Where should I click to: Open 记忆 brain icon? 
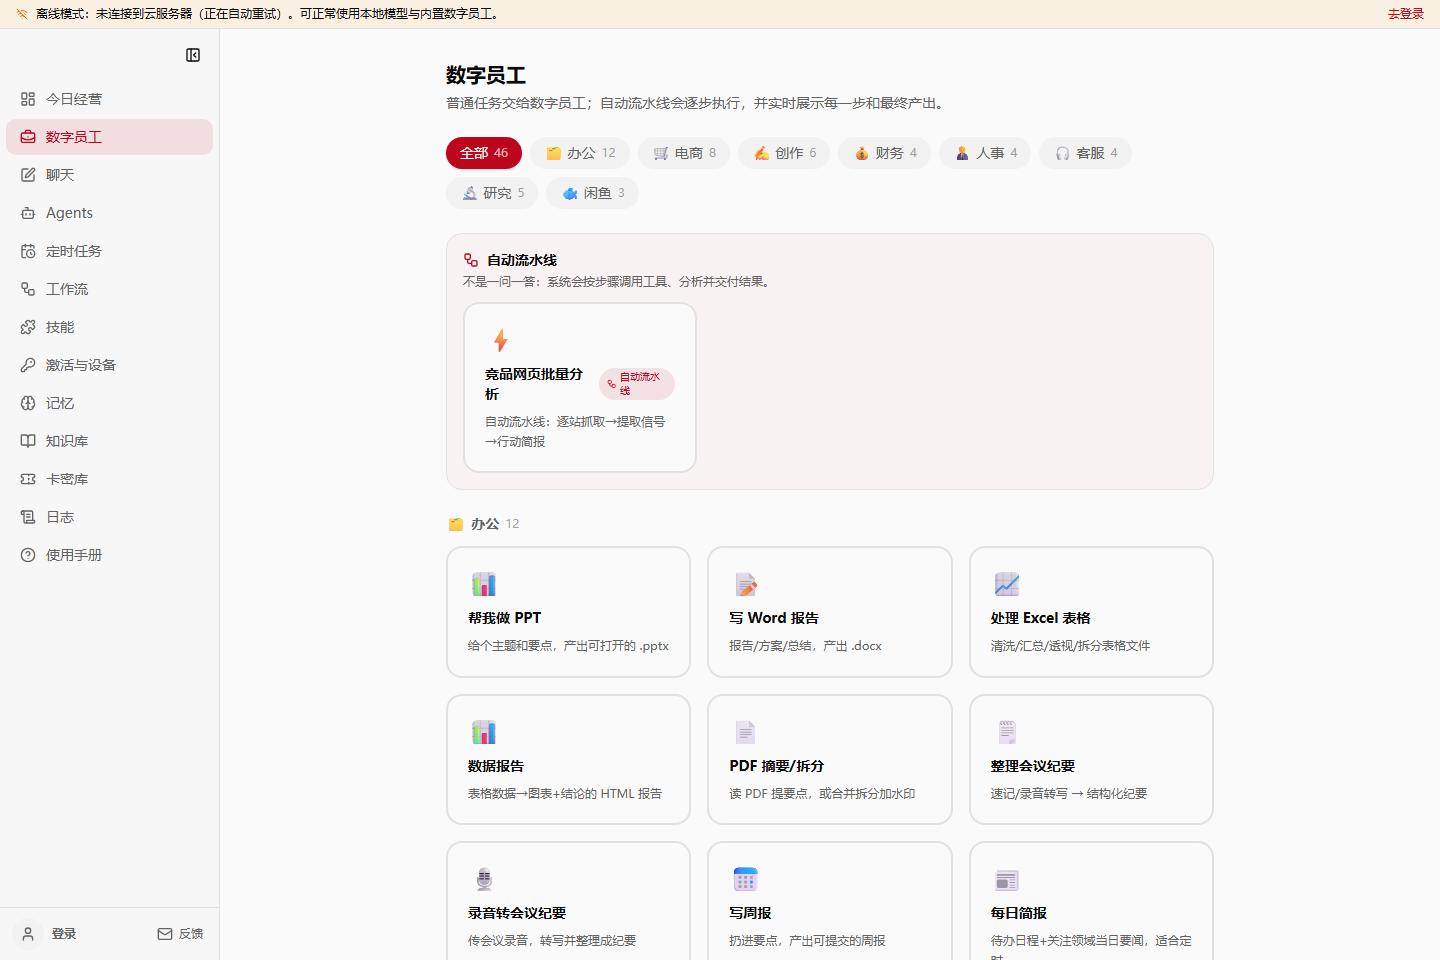pos(28,403)
